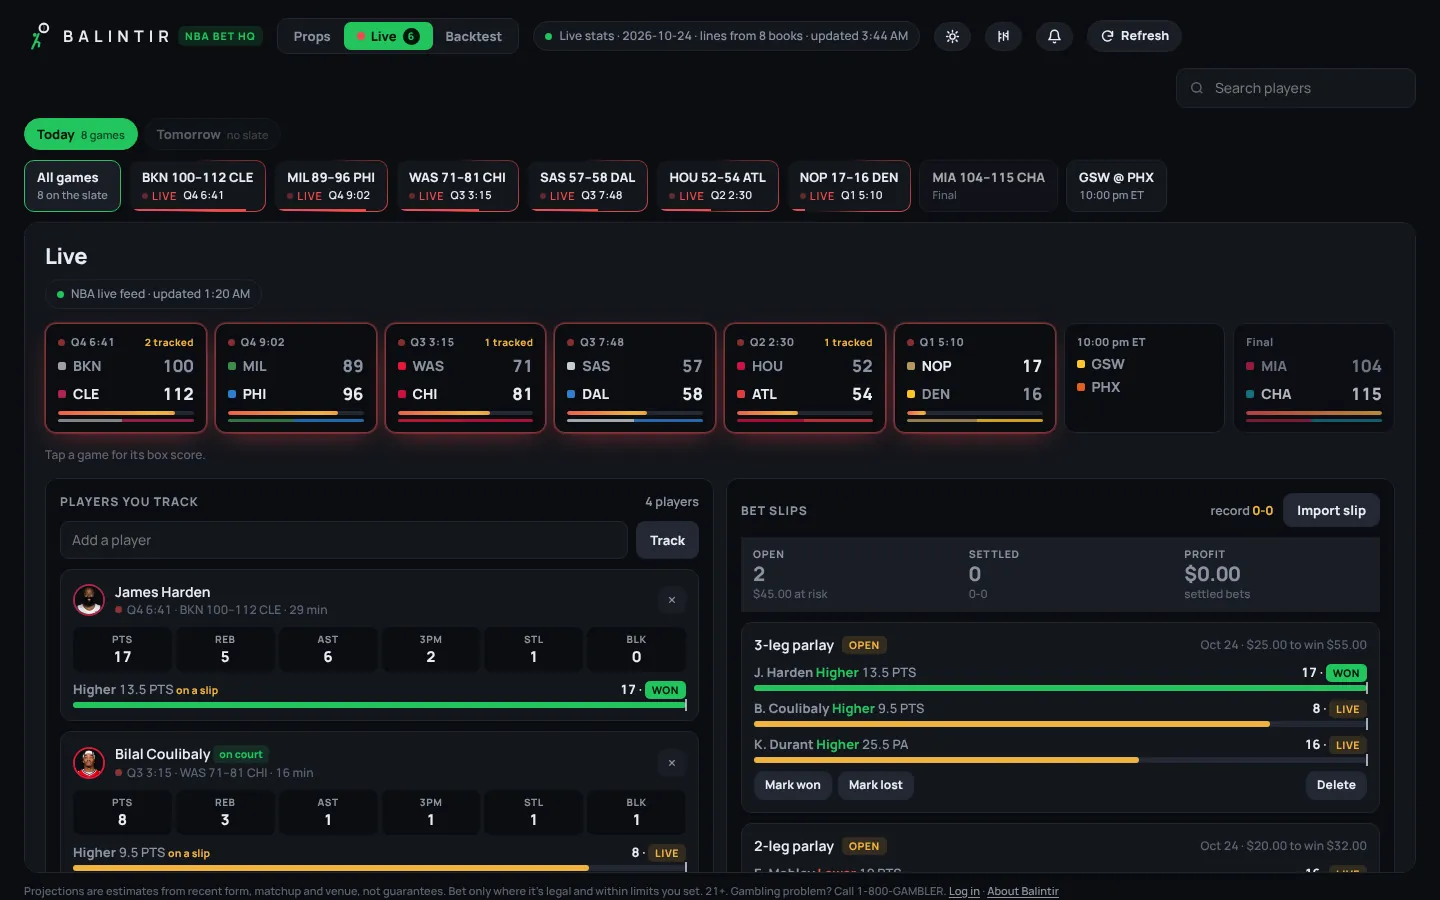This screenshot has height=900, width=1440.
Task: Open the MIA vs CHA final score card
Action: pos(1314,378)
